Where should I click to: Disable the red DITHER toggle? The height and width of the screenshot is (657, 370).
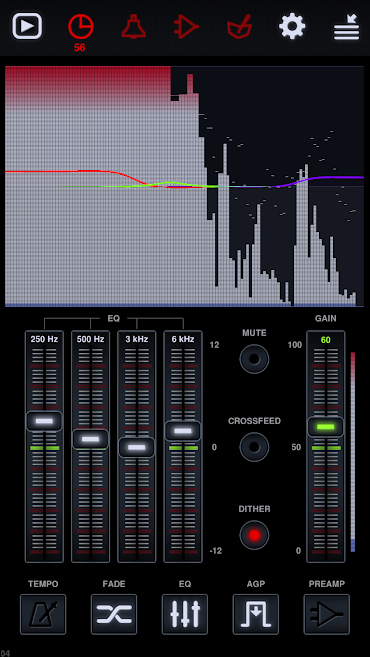tap(254, 535)
